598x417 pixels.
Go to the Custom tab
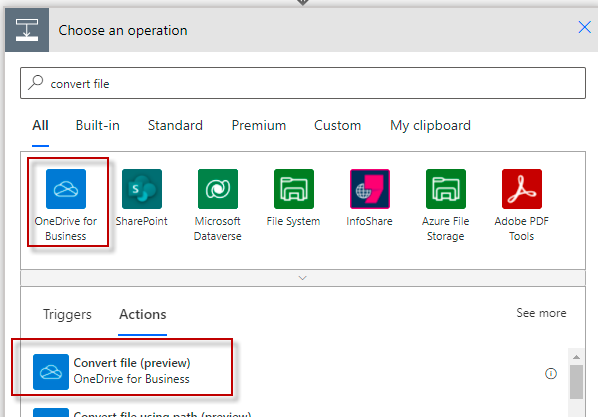point(338,126)
